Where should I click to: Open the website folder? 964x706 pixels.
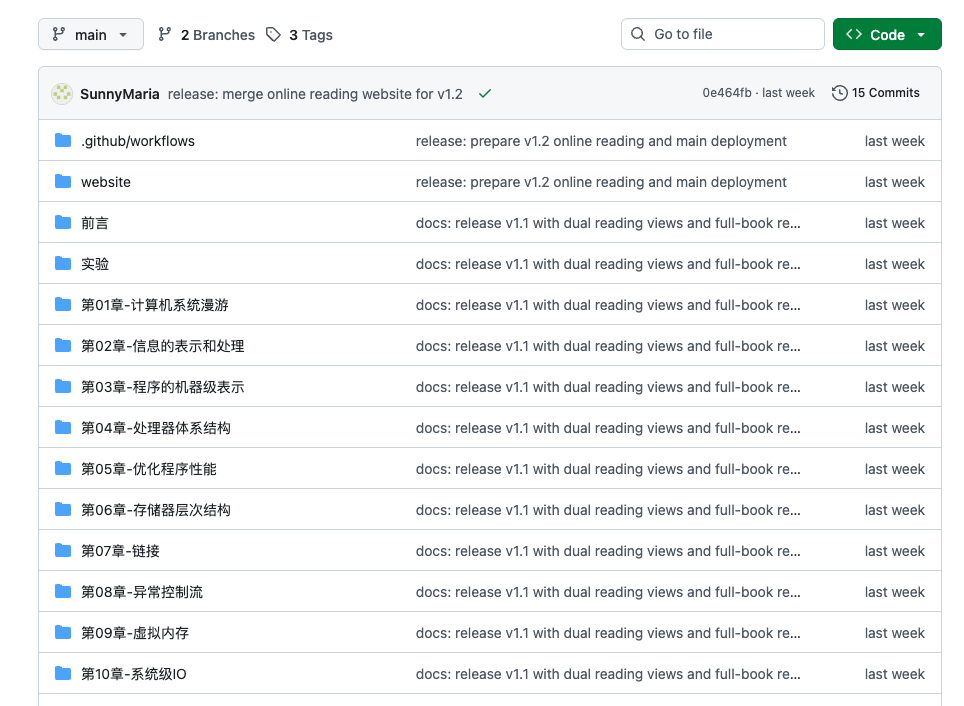pyautogui.click(x=106, y=182)
